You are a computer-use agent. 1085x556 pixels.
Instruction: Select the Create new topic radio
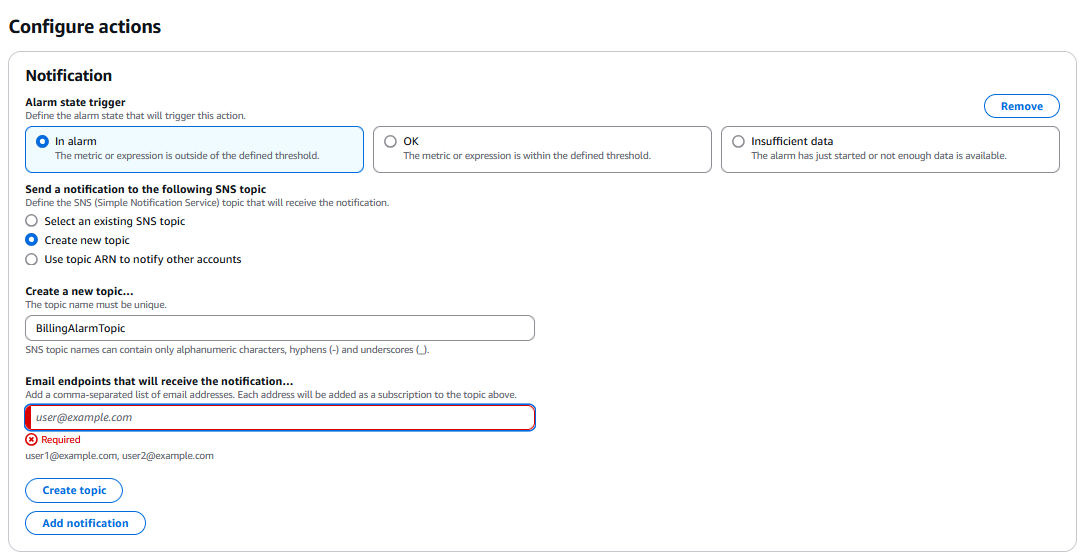(x=32, y=240)
